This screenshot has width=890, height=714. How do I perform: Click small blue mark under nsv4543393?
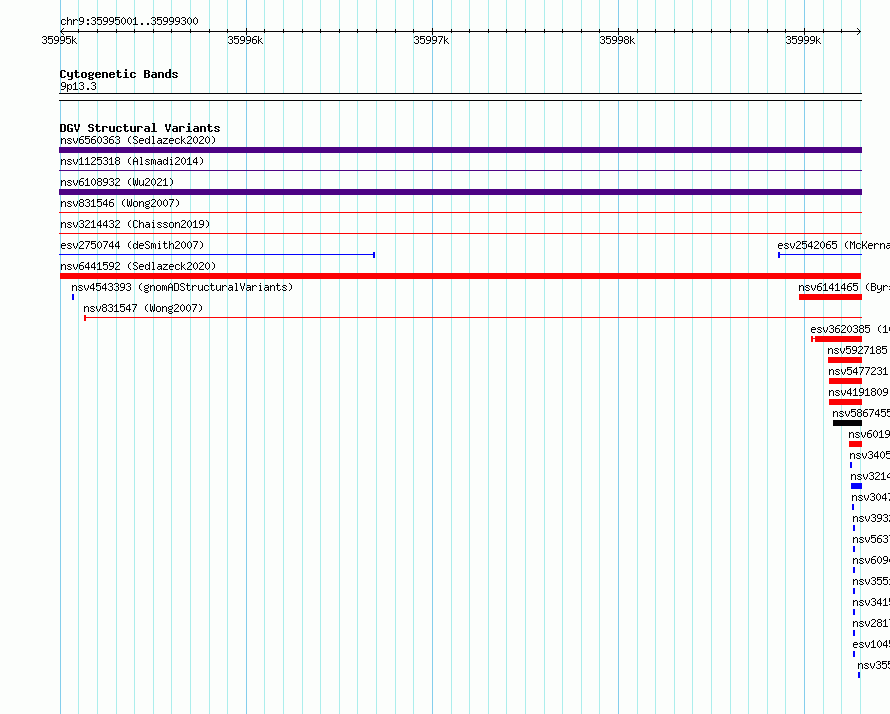(73, 297)
